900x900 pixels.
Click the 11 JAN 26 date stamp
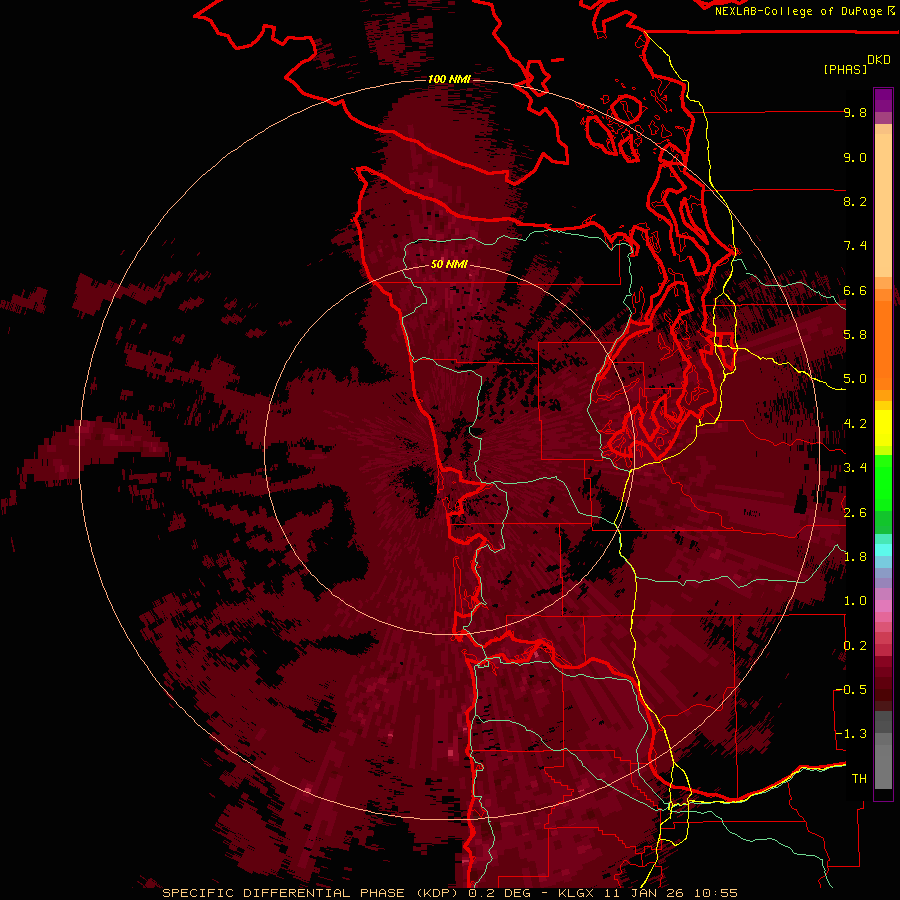pyautogui.click(x=645, y=893)
